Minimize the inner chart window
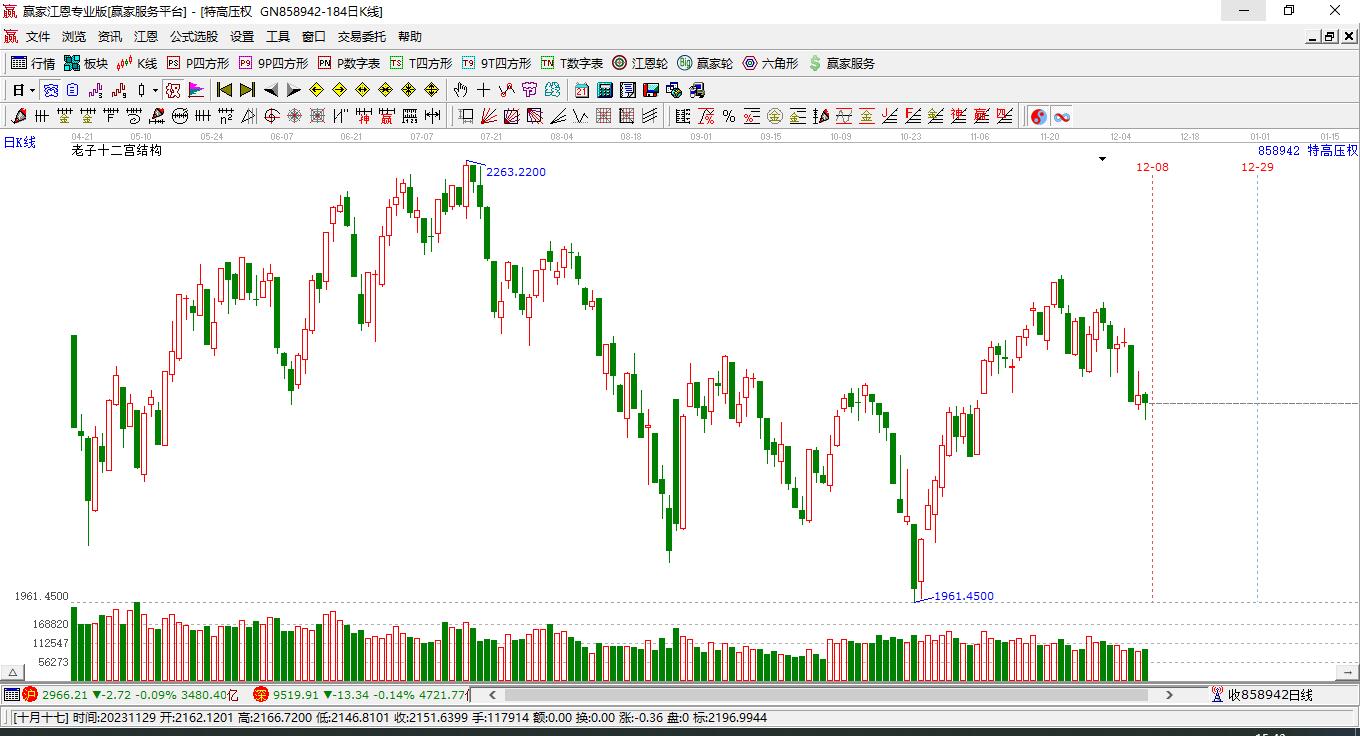 tap(1312, 37)
